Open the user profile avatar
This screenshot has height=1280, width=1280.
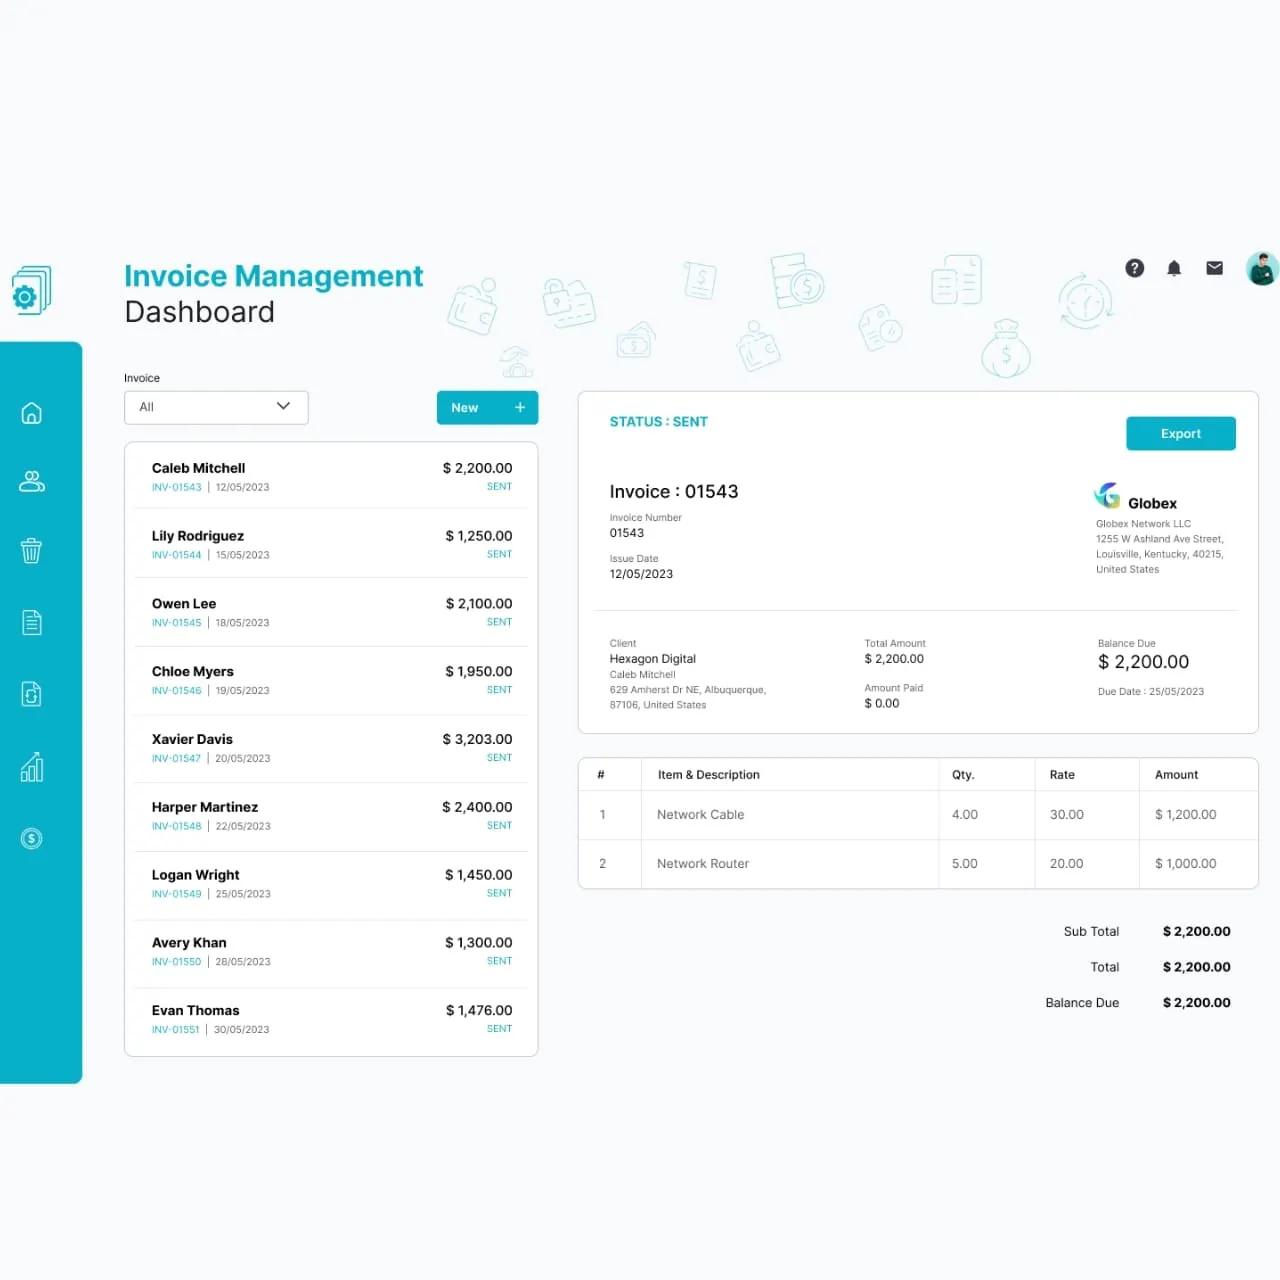[1262, 268]
